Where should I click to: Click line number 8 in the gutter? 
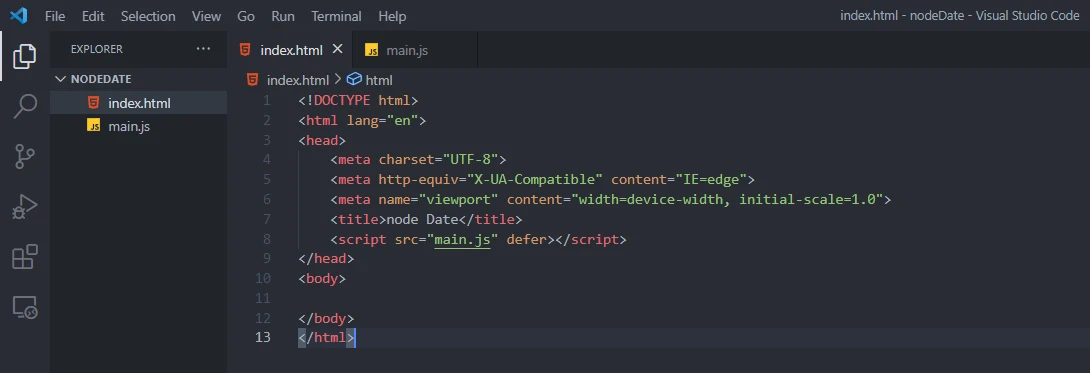[268, 240]
